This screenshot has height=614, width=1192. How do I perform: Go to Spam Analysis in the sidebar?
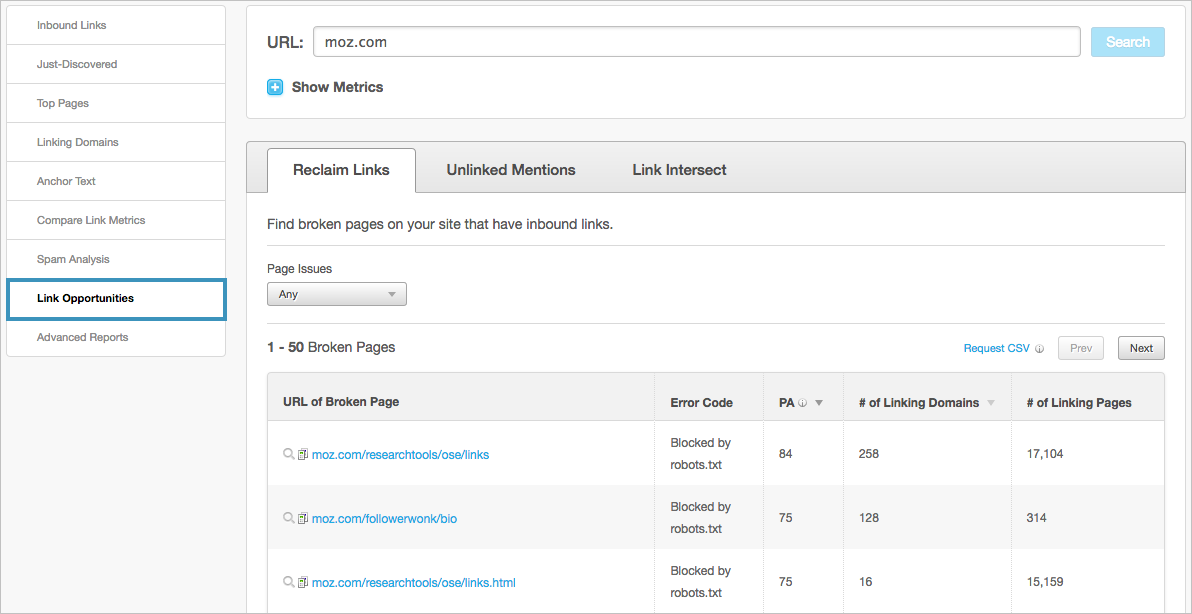tap(116, 259)
